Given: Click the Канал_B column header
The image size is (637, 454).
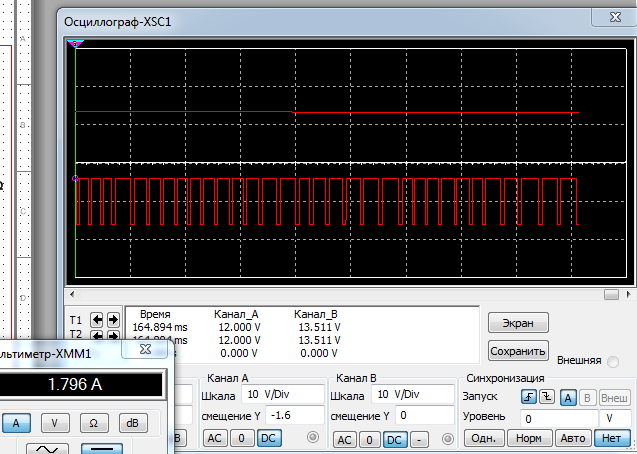Looking at the screenshot, I should click(316, 314).
